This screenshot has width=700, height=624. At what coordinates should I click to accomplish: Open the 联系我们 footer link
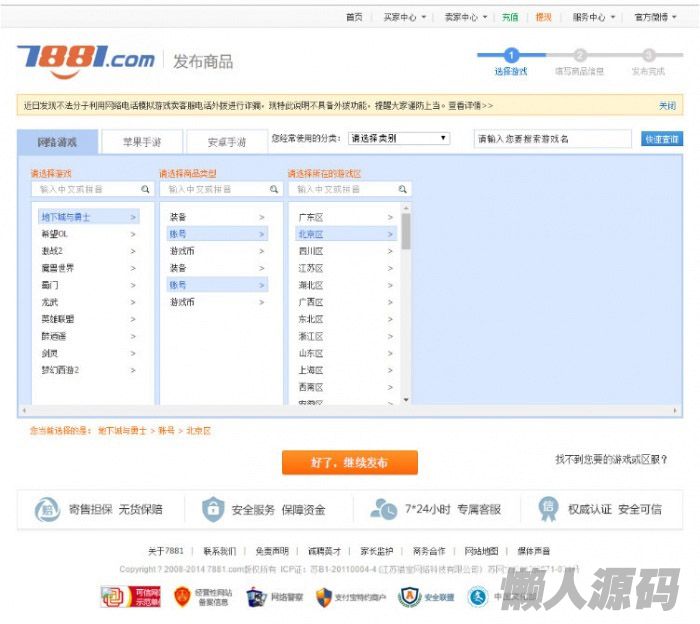[219, 551]
